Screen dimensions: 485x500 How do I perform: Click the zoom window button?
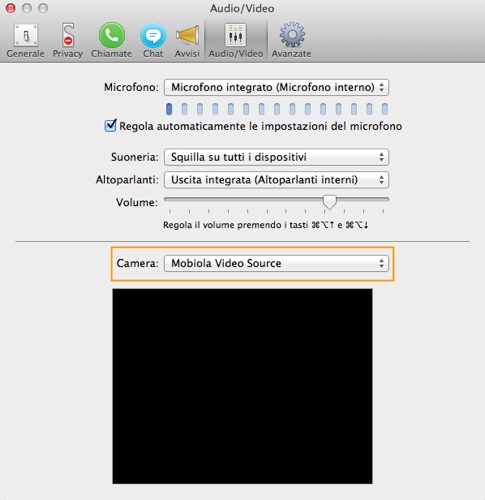(43, 8)
